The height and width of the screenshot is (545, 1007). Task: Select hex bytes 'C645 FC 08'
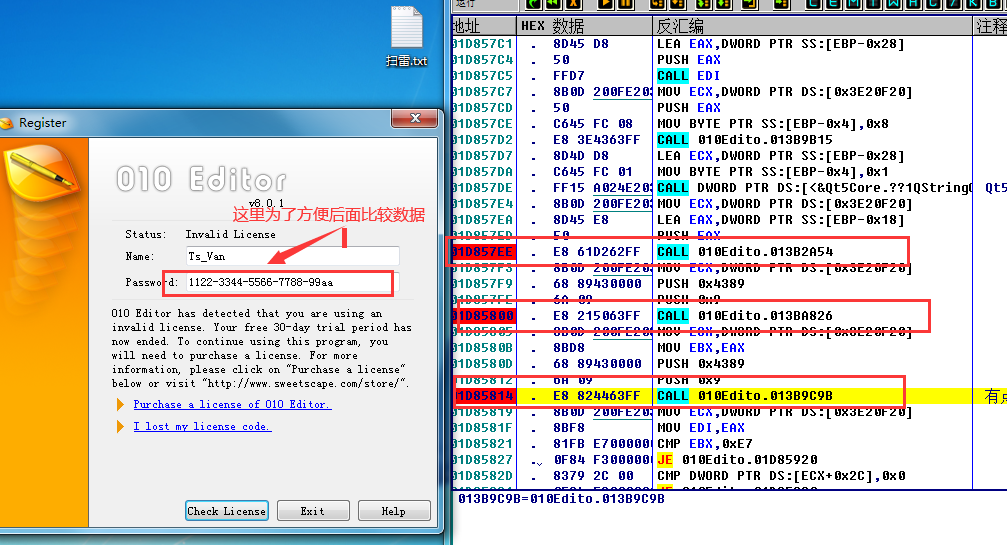point(593,124)
